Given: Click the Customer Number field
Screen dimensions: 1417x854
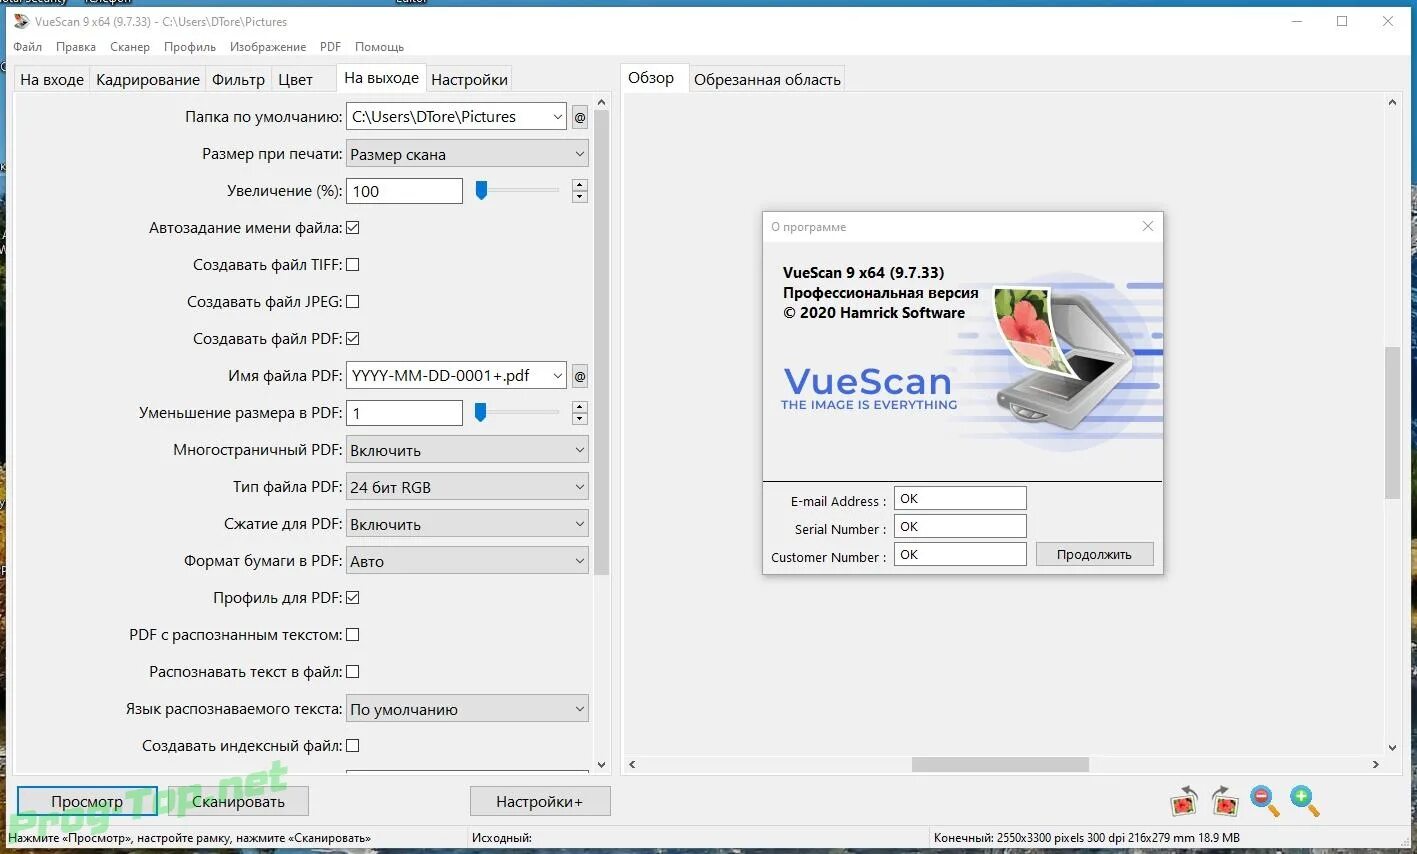Looking at the screenshot, I should (x=960, y=554).
